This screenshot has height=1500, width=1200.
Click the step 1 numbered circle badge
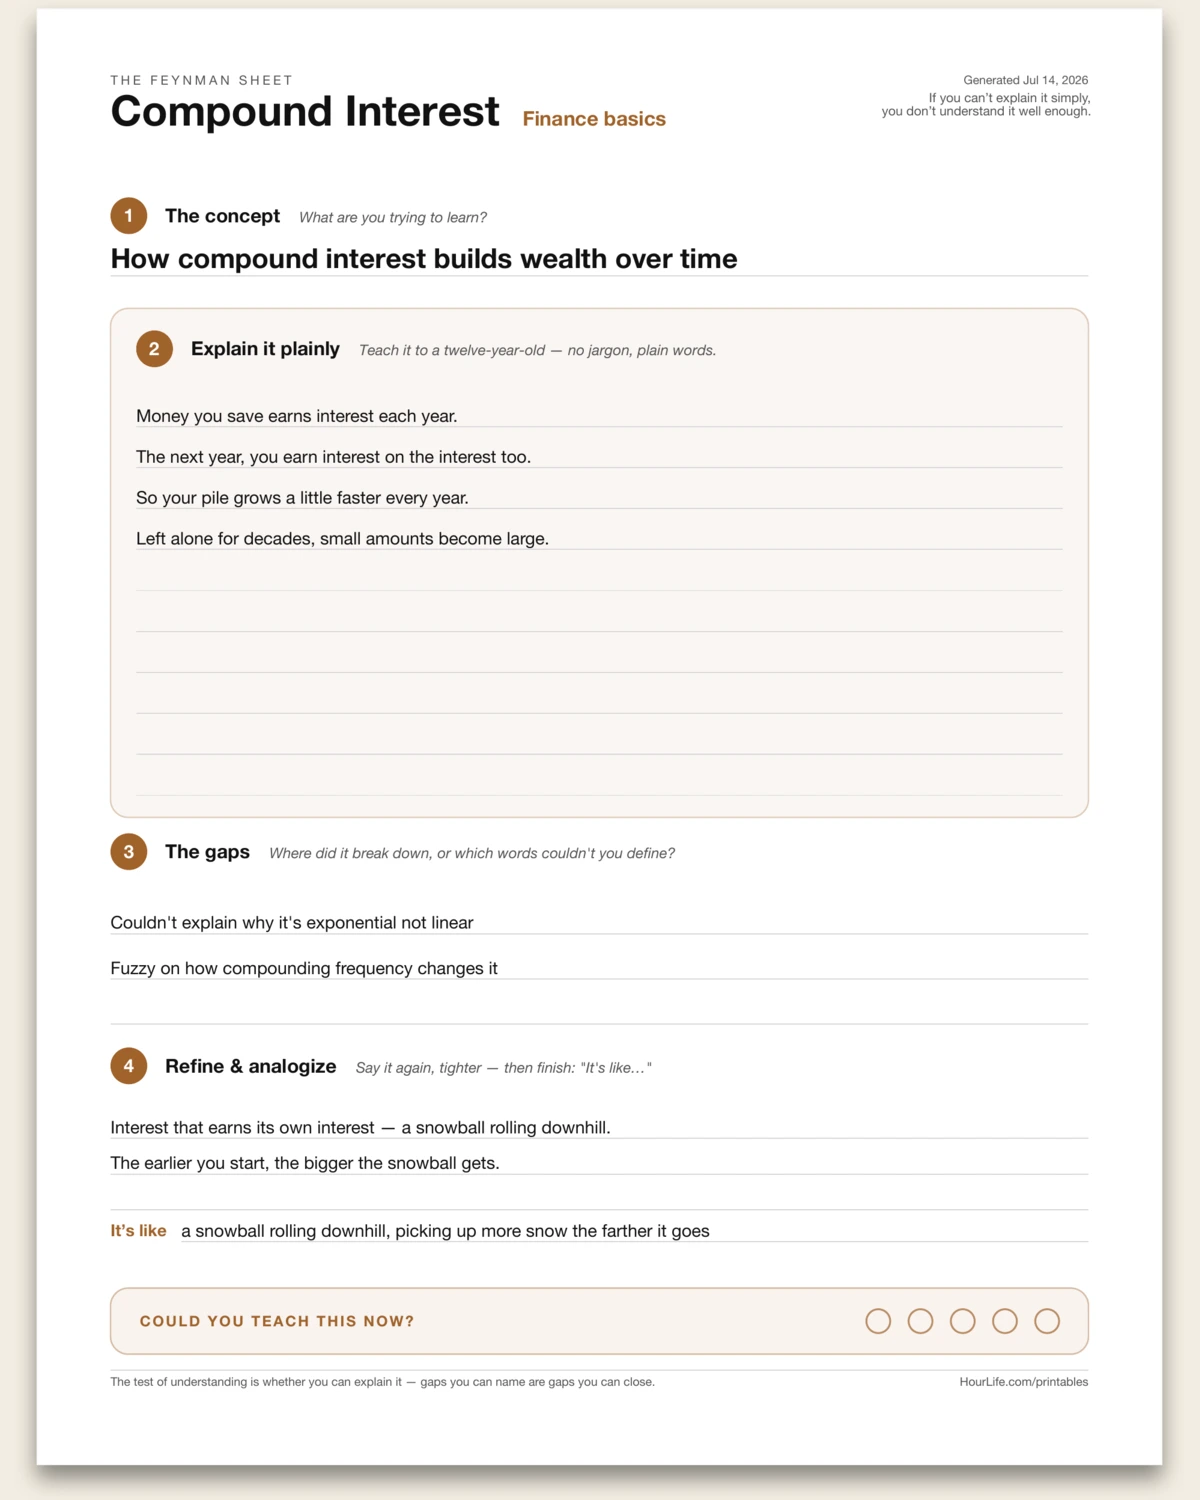129,216
